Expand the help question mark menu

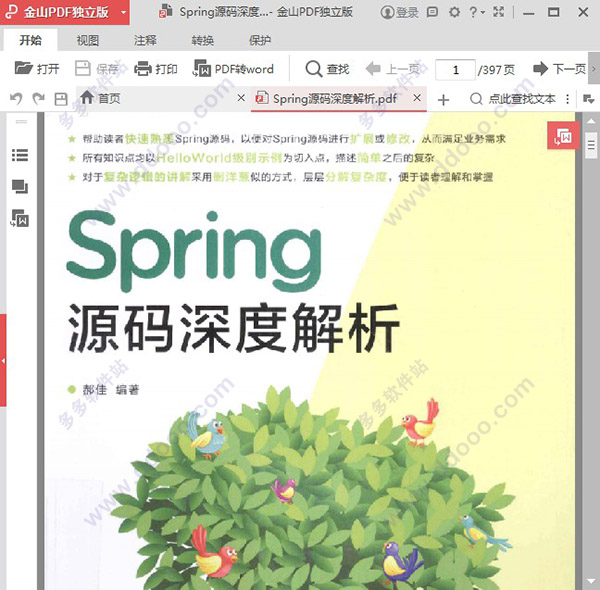[476, 12]
